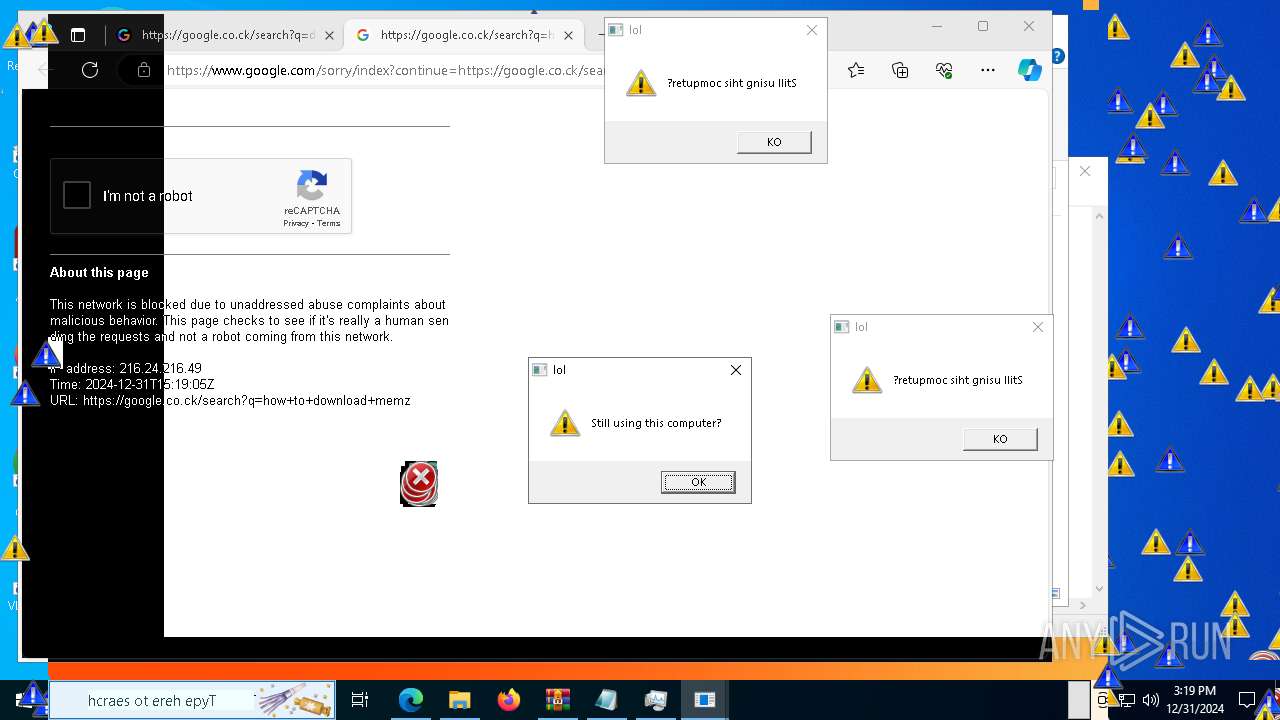Select the active lol app on taskbar
The image size is (1280, 720).
coord(705,700)
